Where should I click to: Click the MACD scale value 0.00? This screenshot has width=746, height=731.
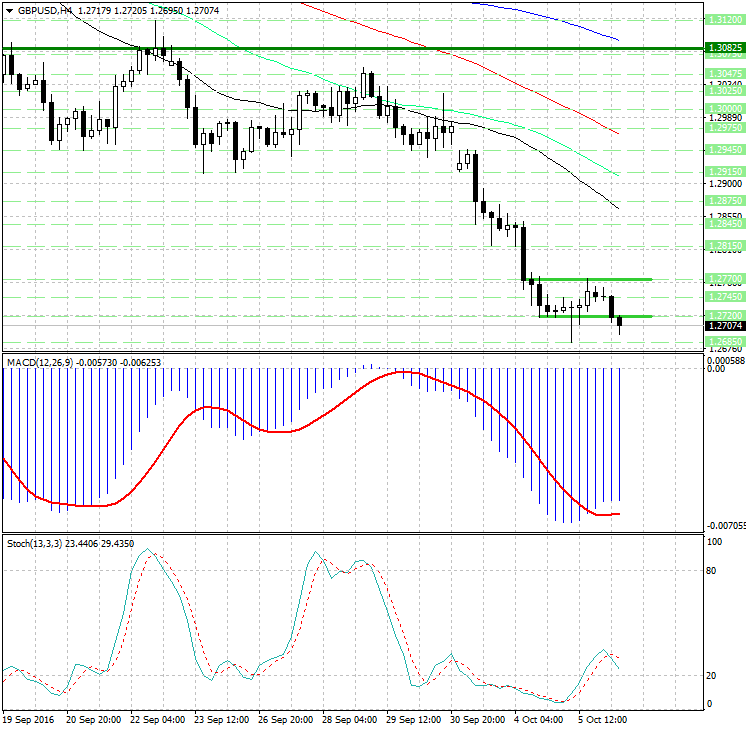coord(716,368)
